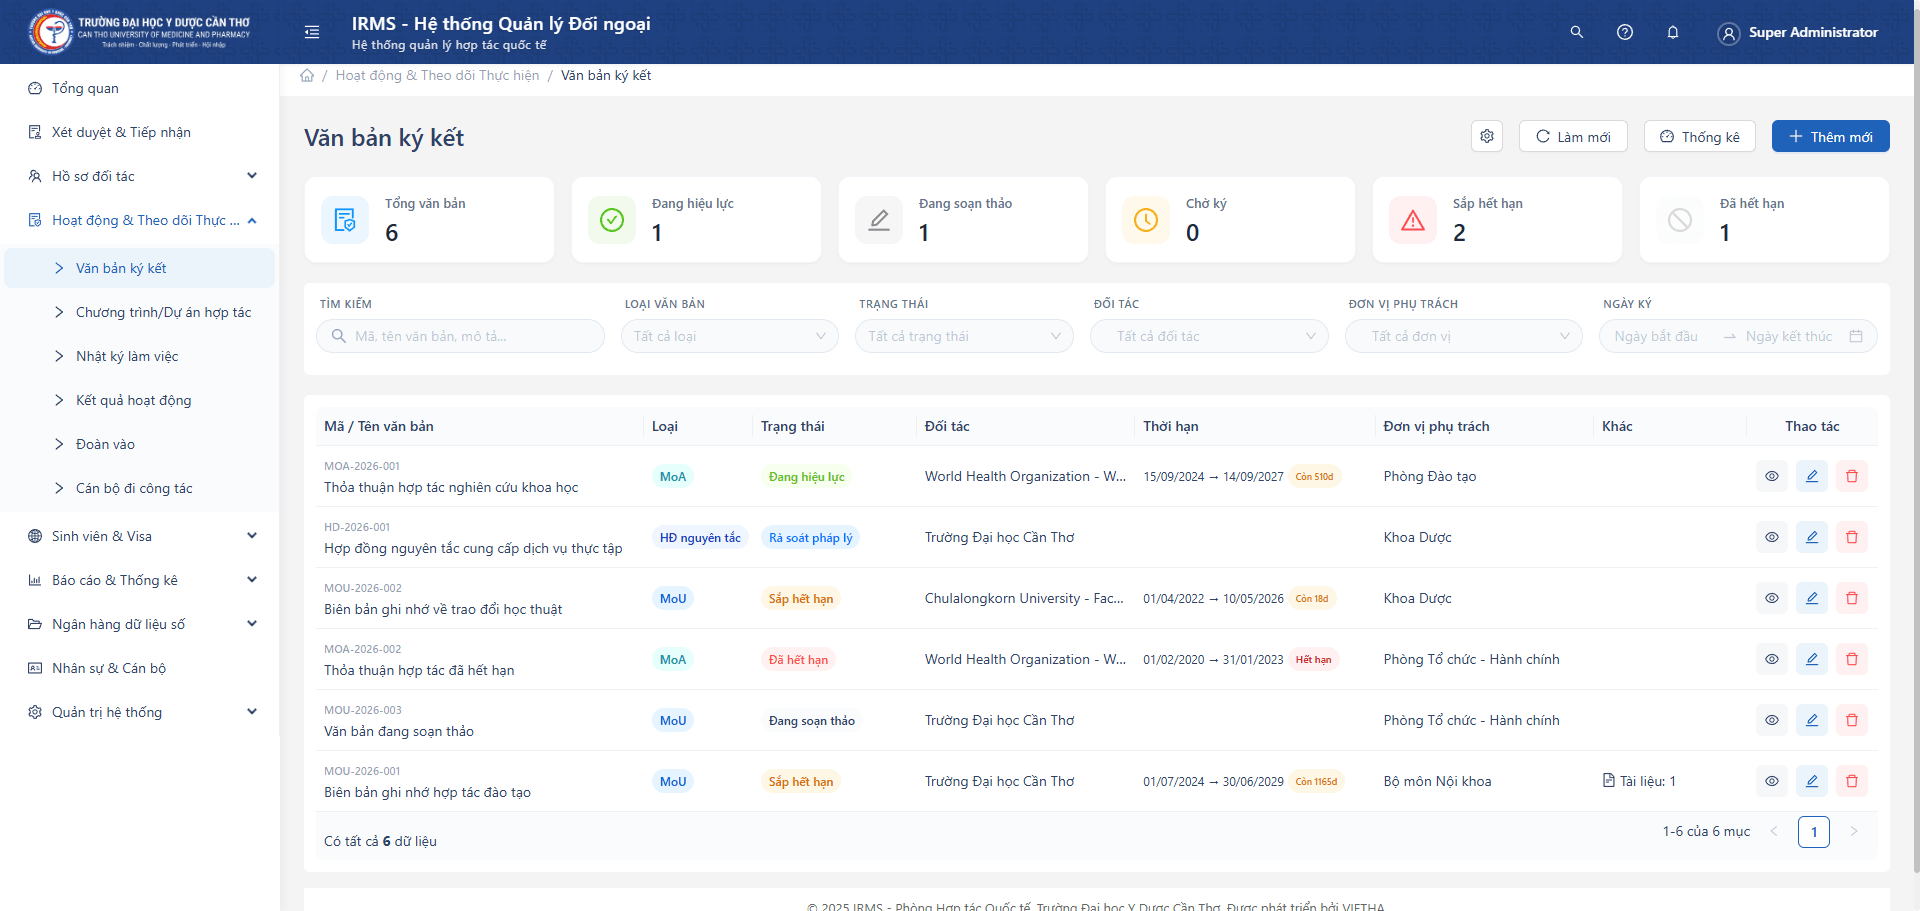View details of MOA-2026-002 with eye icon
Image resolution: width=1920 pixels, height=911 pixels.
[x=1771, y=659]
